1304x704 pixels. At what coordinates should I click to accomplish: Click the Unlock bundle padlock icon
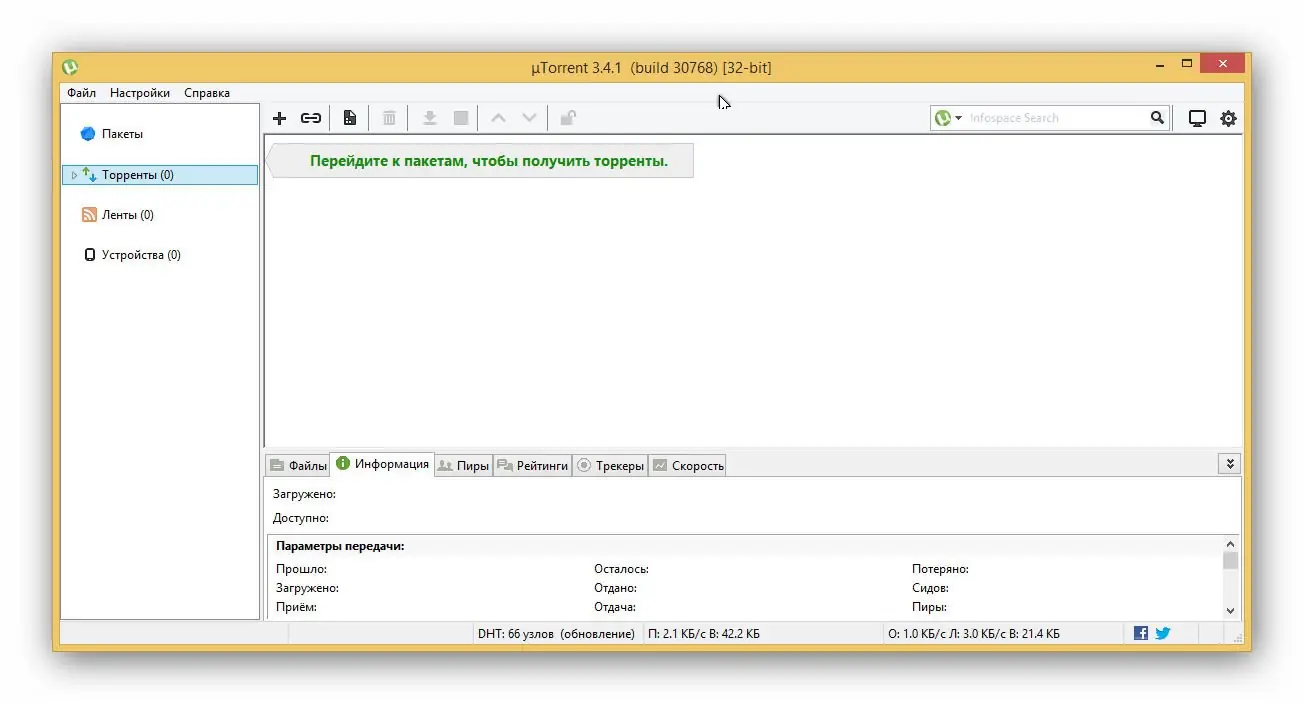click(567, 118)
